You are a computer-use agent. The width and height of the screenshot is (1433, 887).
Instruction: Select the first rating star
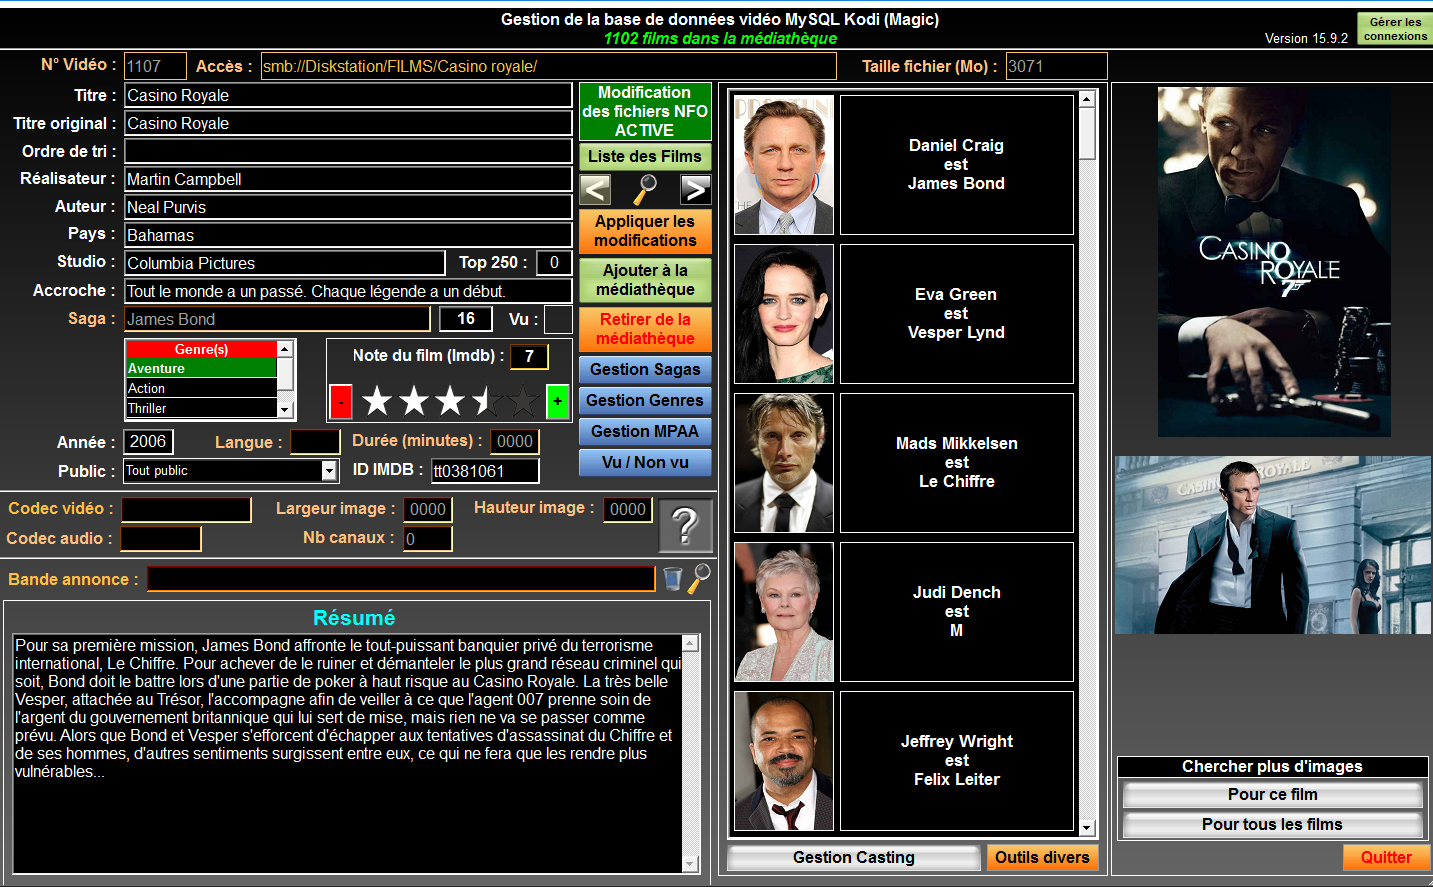(377, 402)
